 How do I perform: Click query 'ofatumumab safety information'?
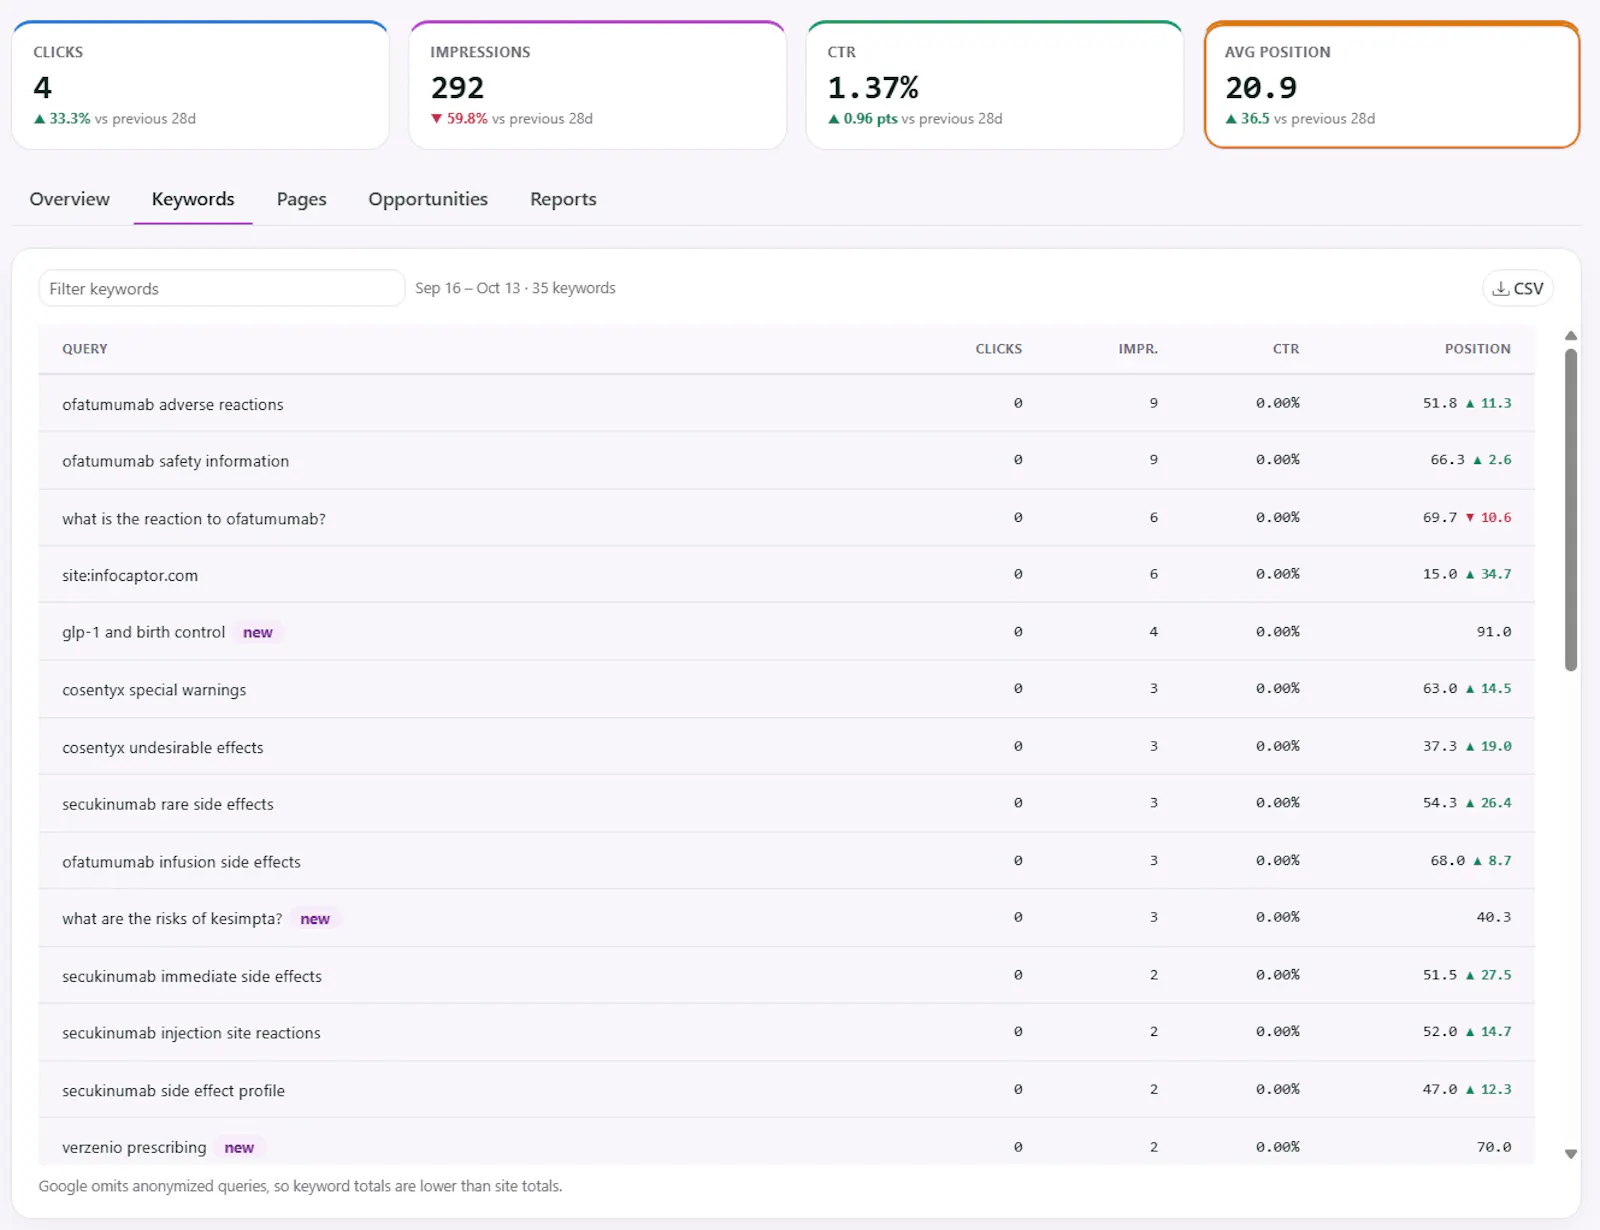click(176, 461)
